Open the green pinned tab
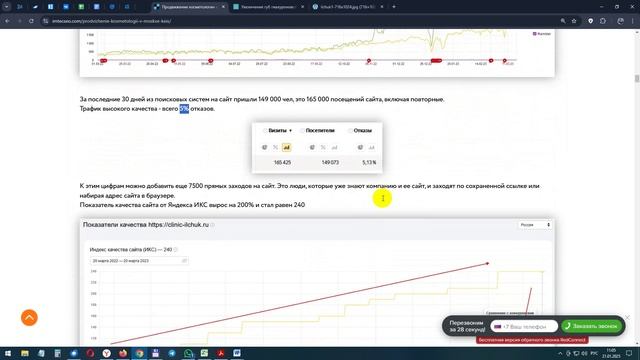The width and height of the screenshot is (640, 360). pyautogui.click(x=81, y=7)
